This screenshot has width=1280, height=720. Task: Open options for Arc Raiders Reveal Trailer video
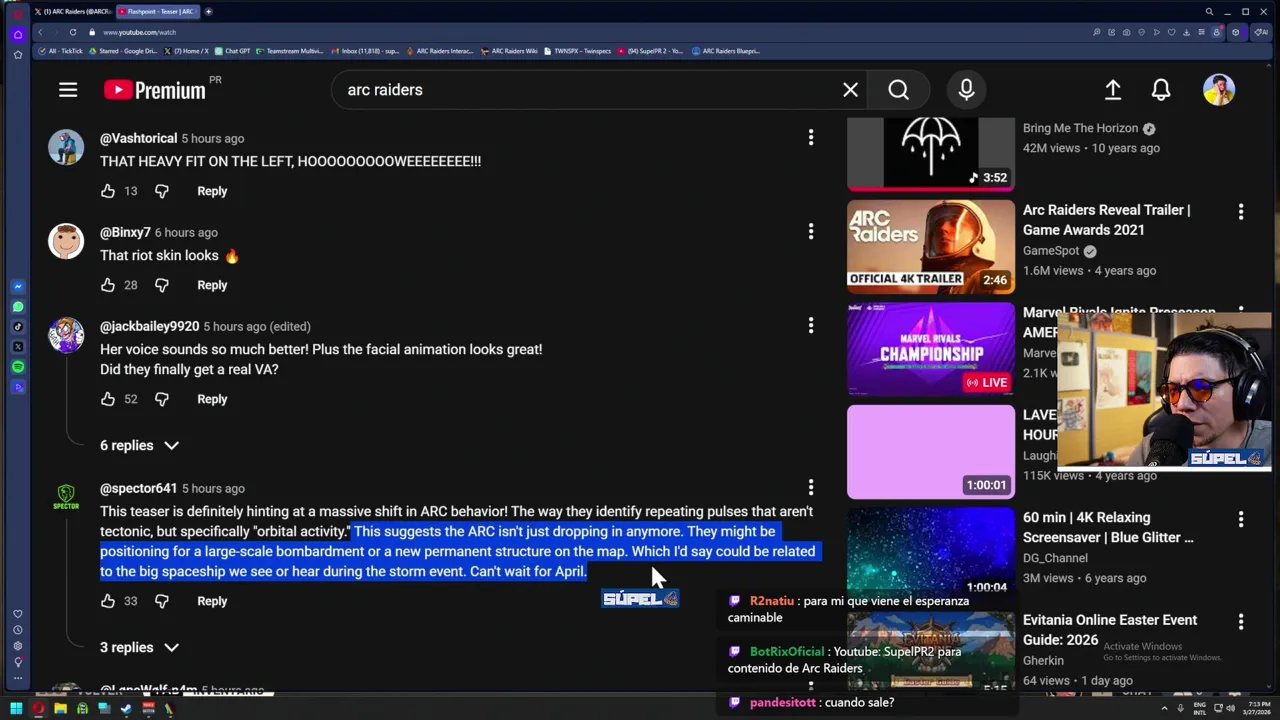tap(1241, 212)
